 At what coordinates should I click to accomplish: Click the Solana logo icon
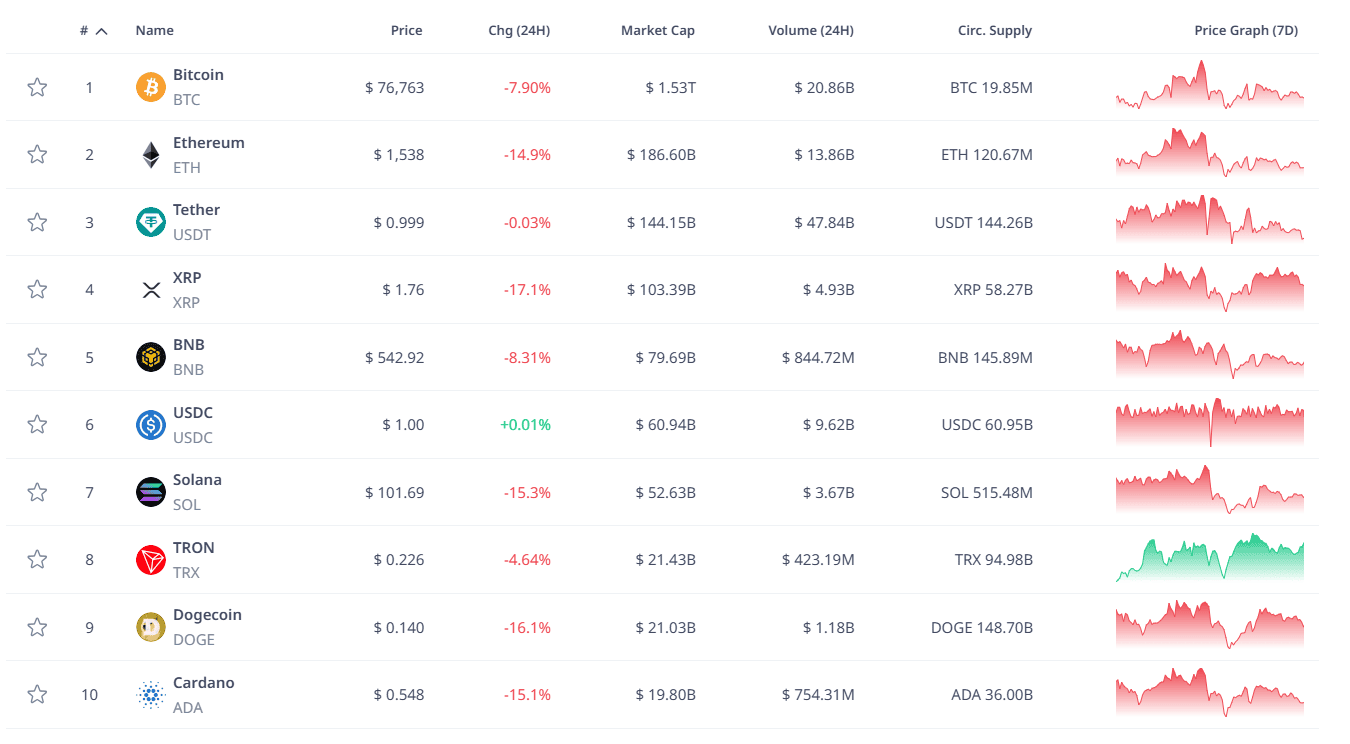pos(151,492)
